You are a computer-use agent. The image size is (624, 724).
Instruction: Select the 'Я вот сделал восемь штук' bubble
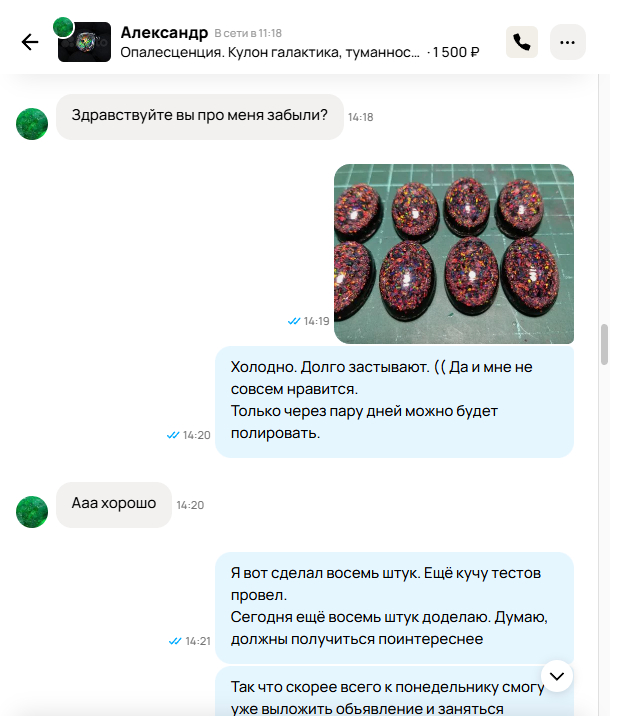point(394,608)
